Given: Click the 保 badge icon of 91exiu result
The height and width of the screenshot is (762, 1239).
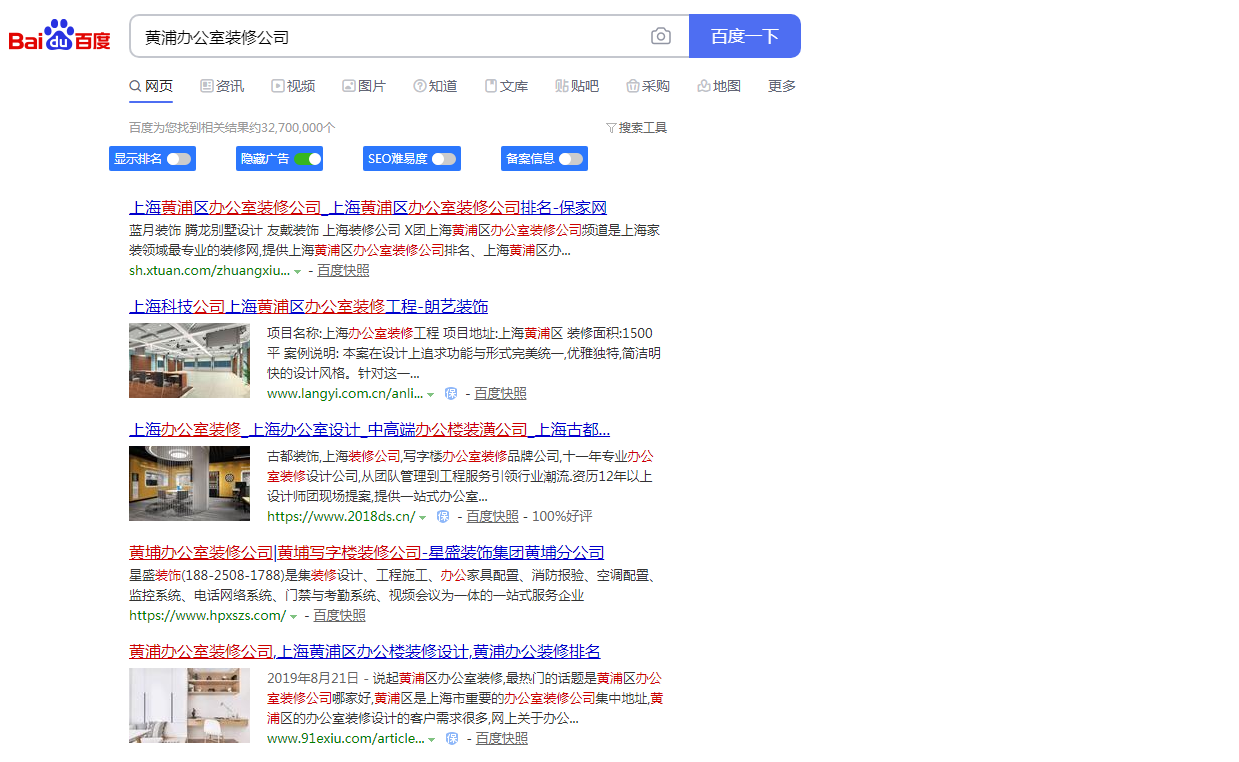Looking at the screenshot, I should pyautogui.click(x=452, y=739).
